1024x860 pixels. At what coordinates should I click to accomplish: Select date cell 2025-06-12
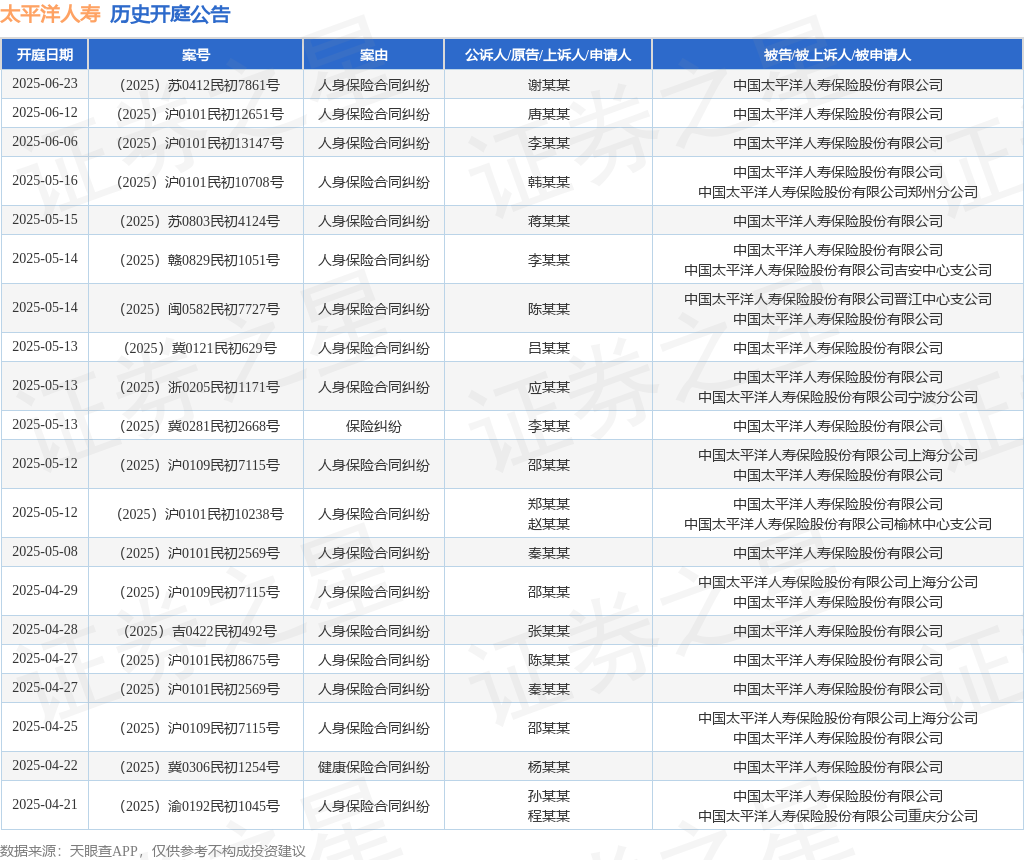point(44,112)
